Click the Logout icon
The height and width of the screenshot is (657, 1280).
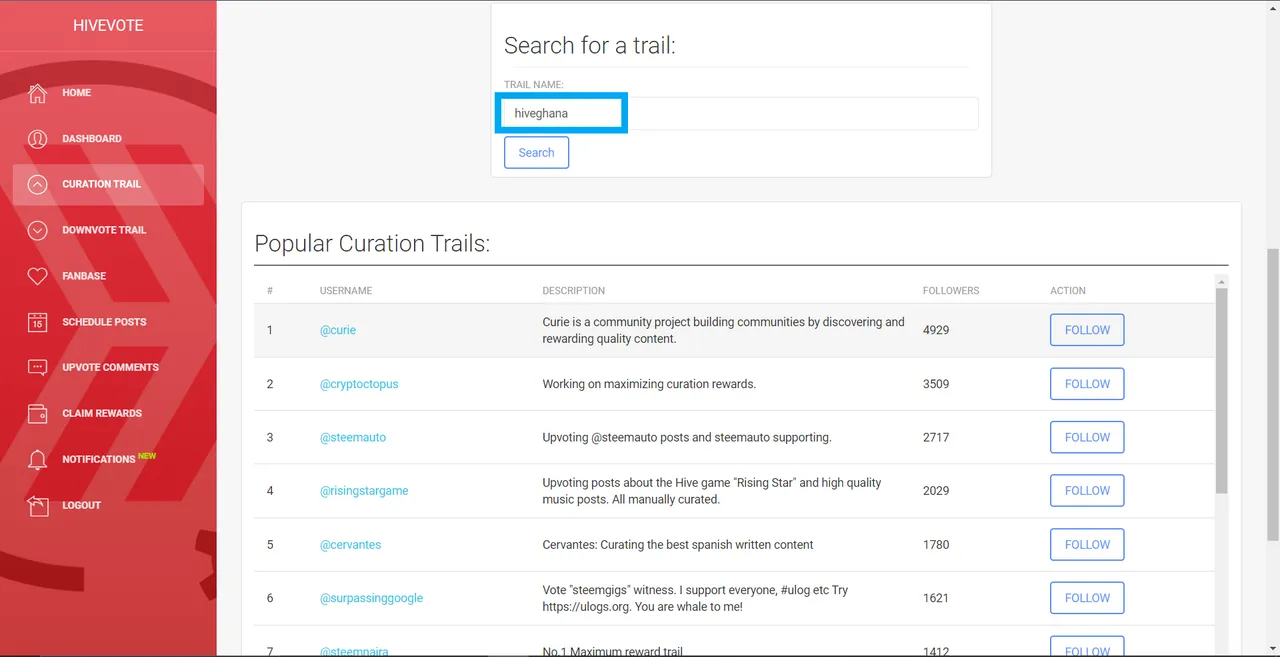[37, 505]
